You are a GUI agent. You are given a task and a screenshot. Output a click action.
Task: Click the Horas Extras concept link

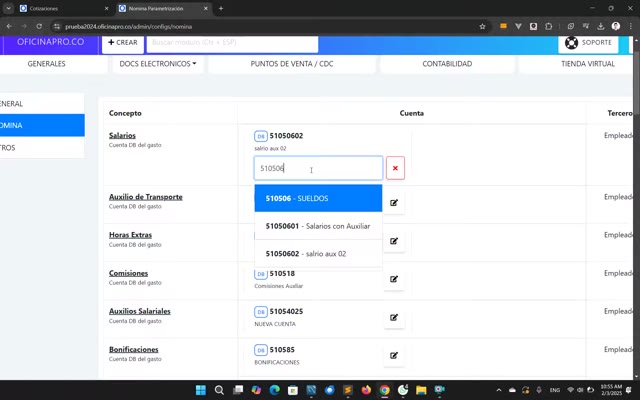click(x=130, y=235)
